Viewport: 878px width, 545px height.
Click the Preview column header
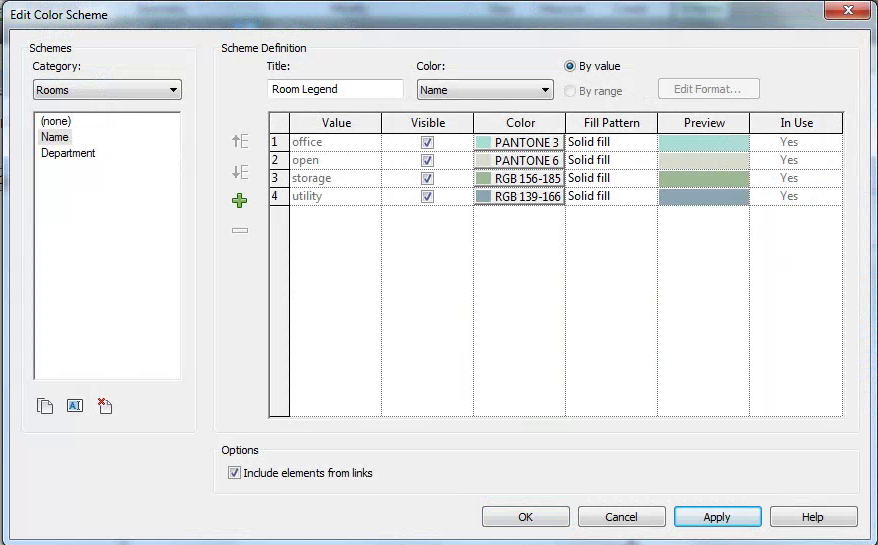(x=704, y=123)
